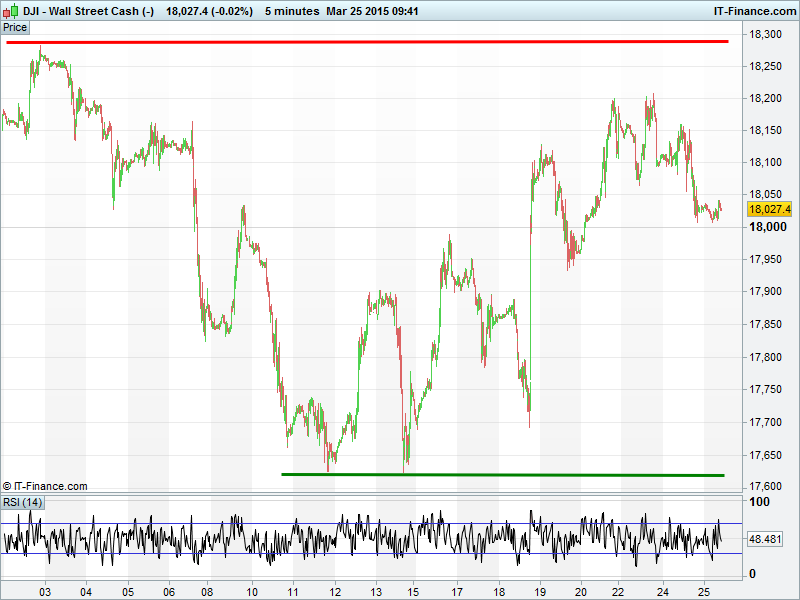Click the RSI (14) indicator label

(22, 502)
